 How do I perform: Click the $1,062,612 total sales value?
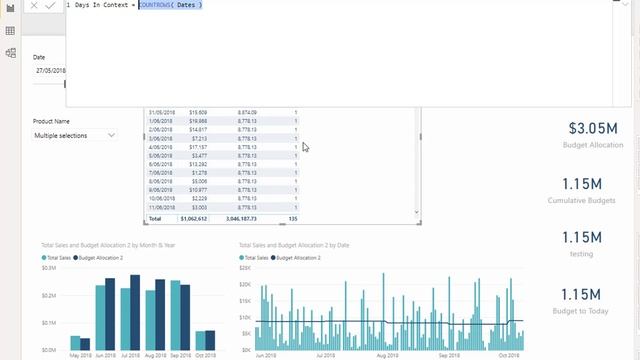point(194,219)
